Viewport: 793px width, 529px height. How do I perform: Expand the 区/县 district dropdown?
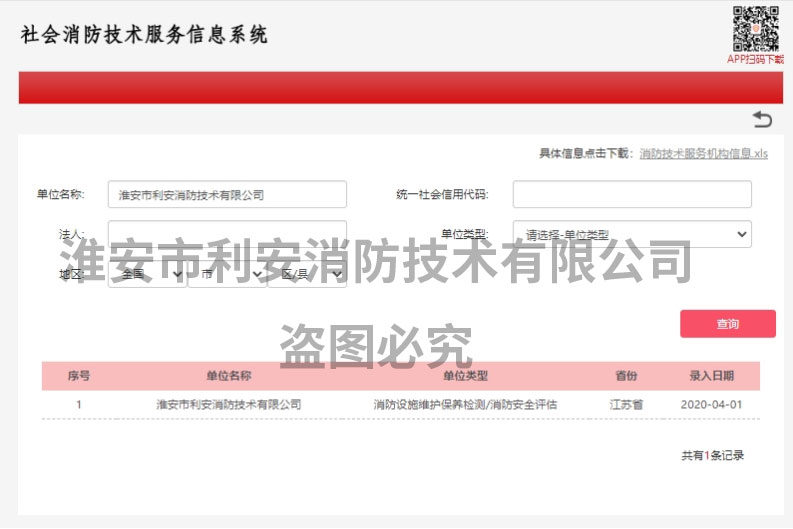307,274
